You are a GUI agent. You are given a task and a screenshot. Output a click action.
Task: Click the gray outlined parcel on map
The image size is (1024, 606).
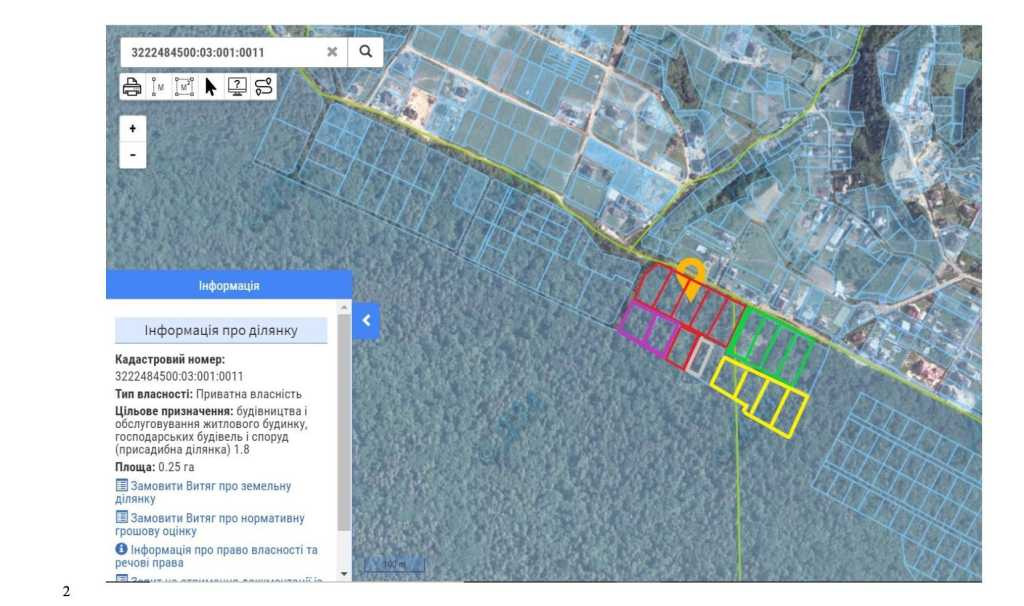[x=701, y=357]
